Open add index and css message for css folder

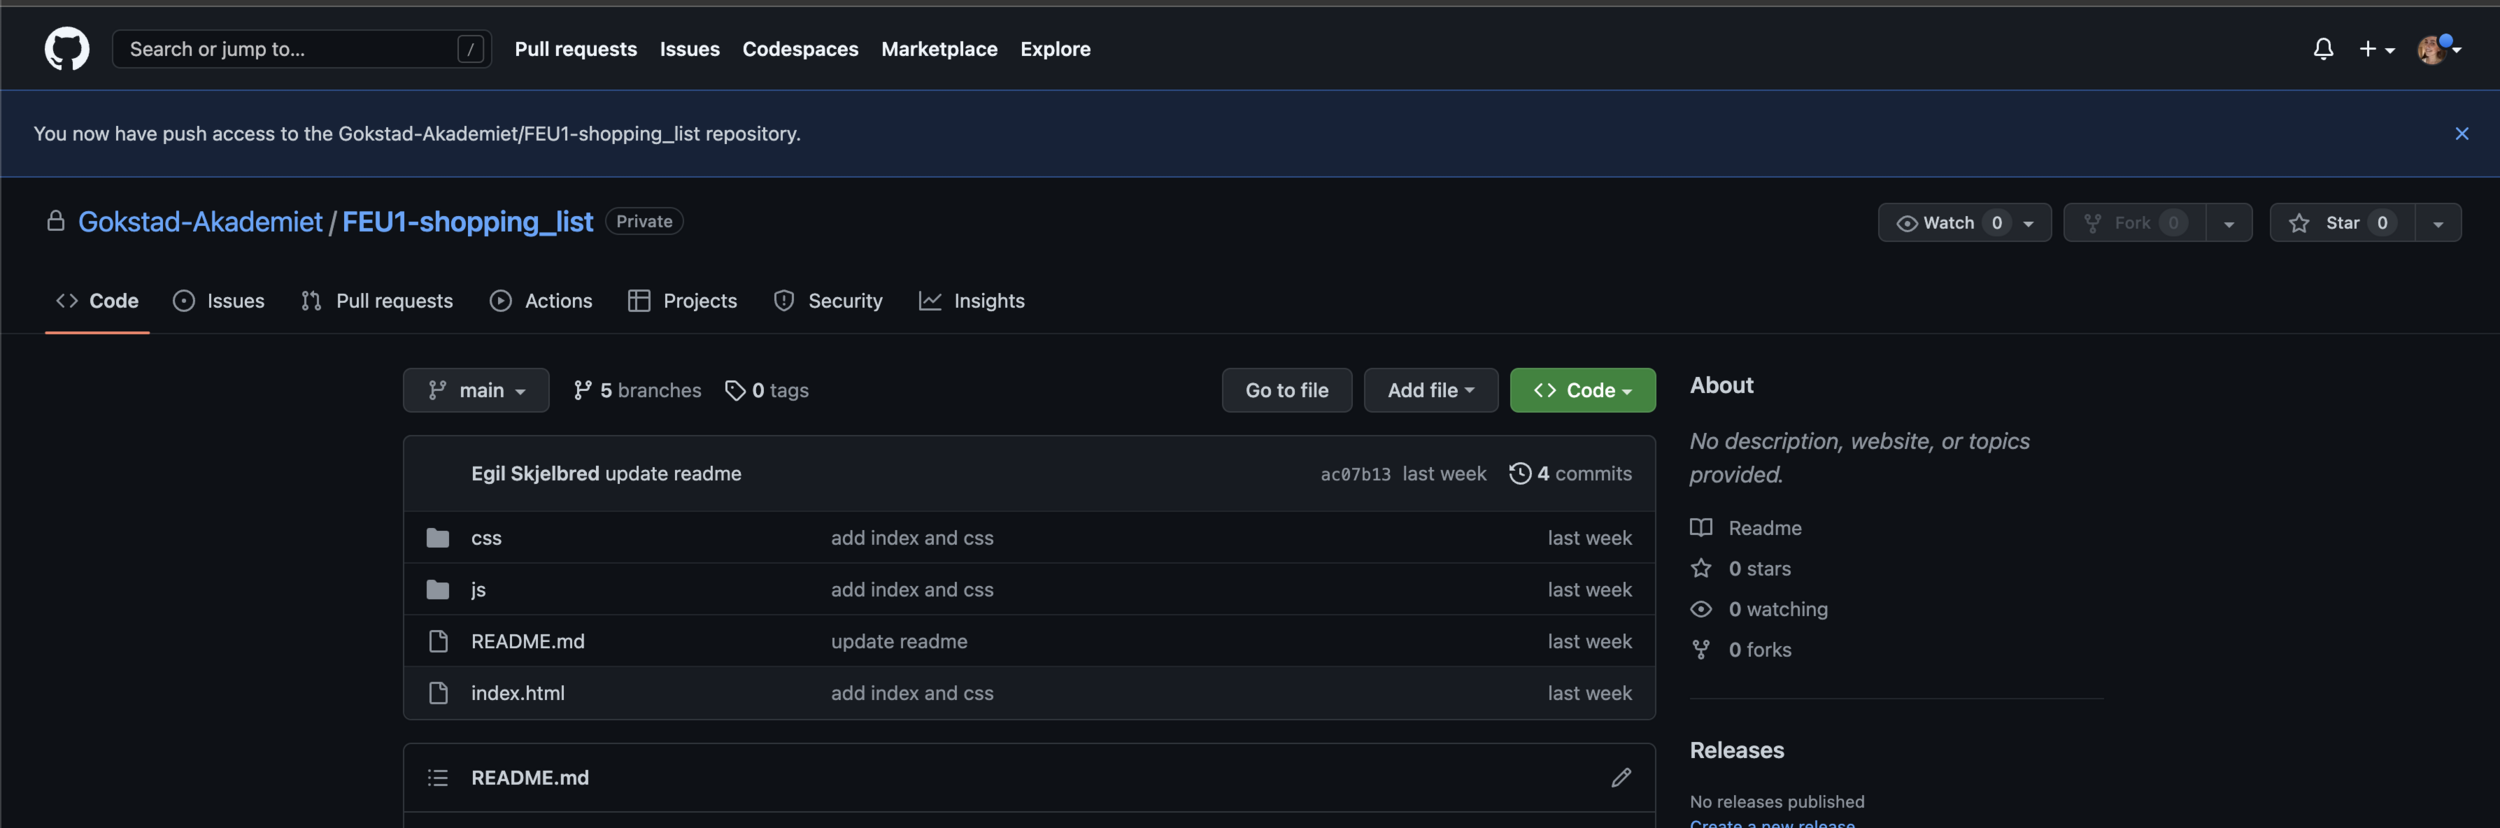(912, 537)
